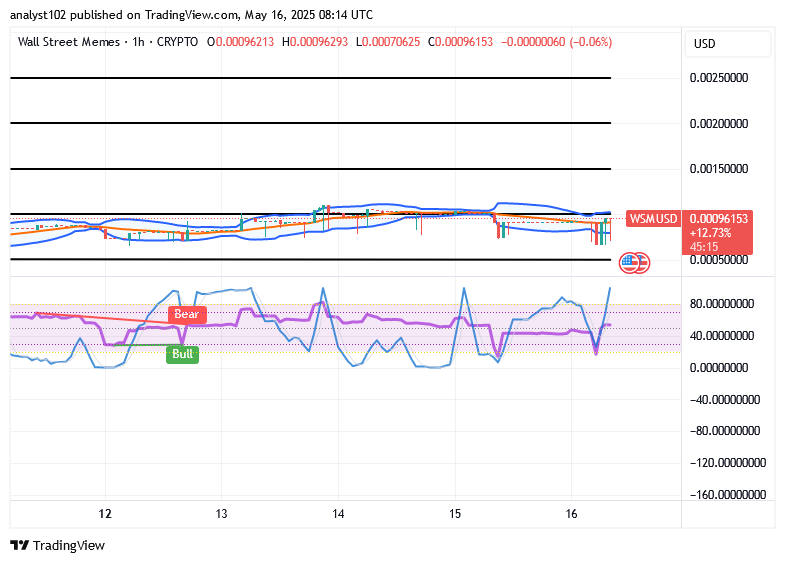The height and width of the screenshot is (563, 785).
Task: Click the −40.00000000 oscillator axis label
Action: point(725,399)
